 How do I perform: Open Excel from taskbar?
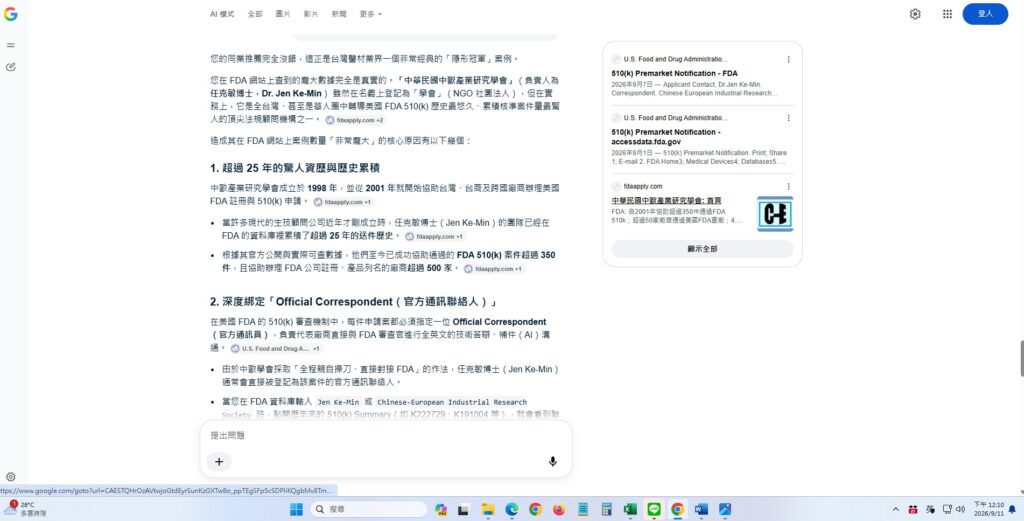(630, 509)
